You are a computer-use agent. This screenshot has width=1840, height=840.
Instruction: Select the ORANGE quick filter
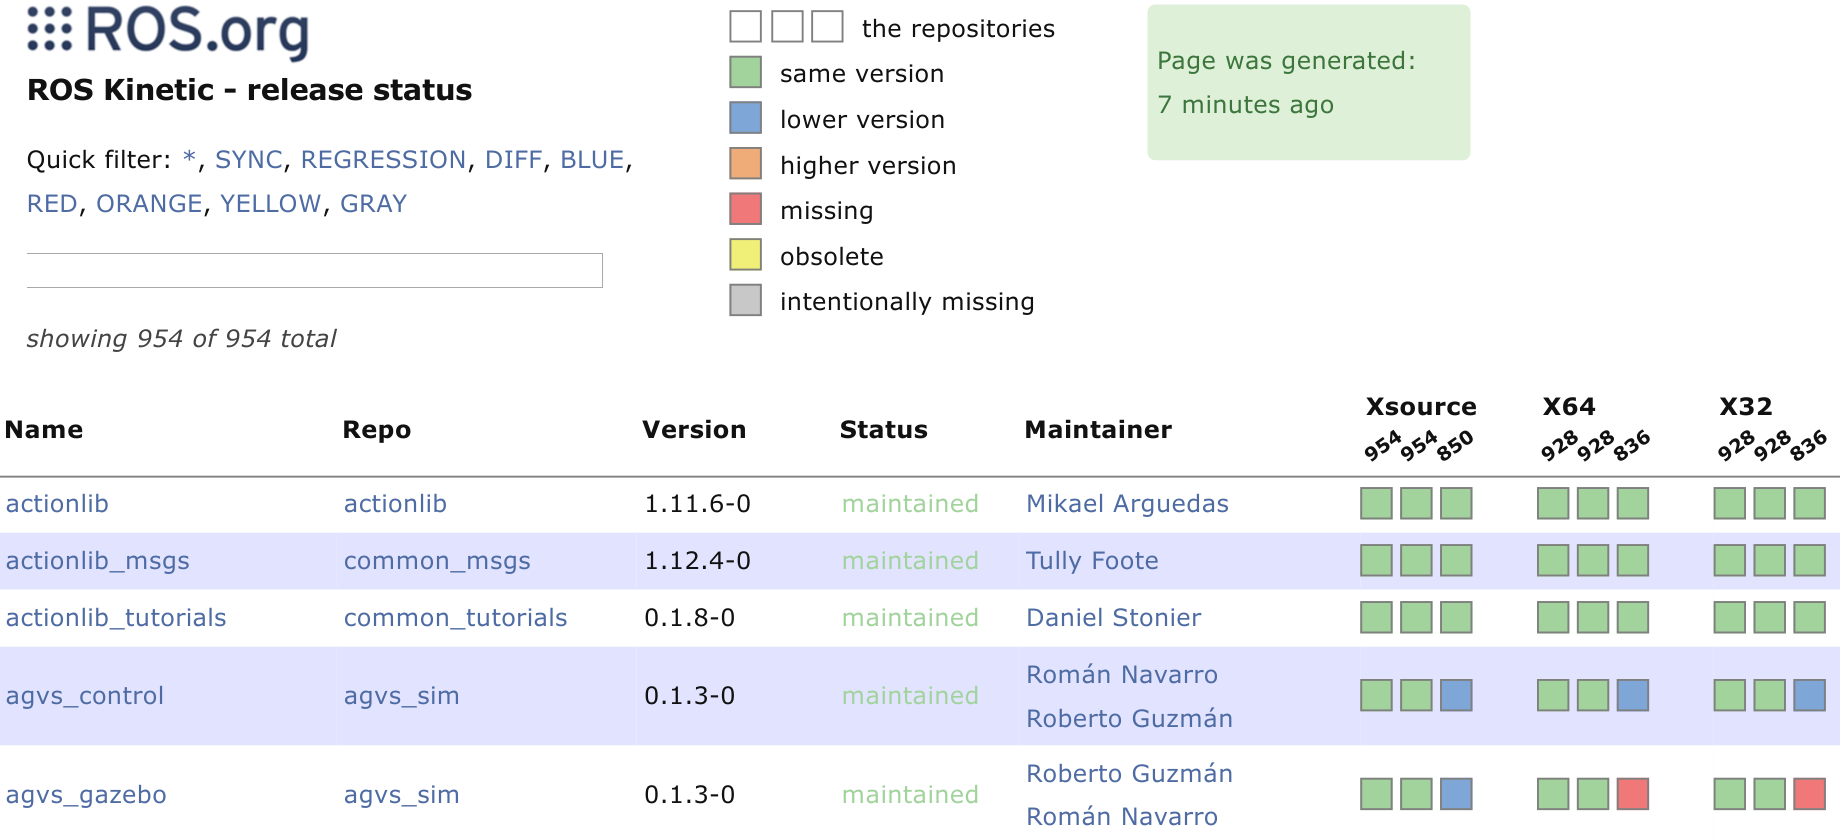tap(149, 204)
